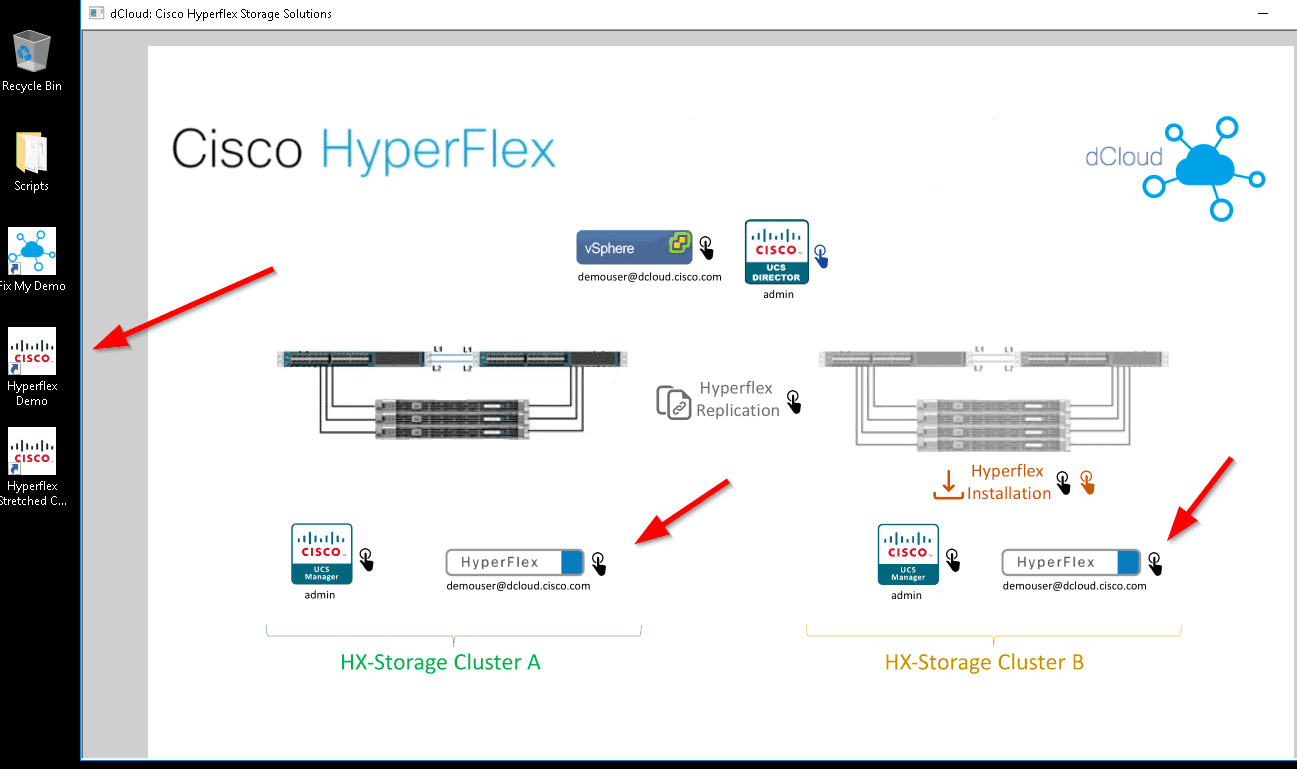Click the HX-Storage Cluster A label
Viewport: 1297px width, 769px height.
tap(440, 662)
